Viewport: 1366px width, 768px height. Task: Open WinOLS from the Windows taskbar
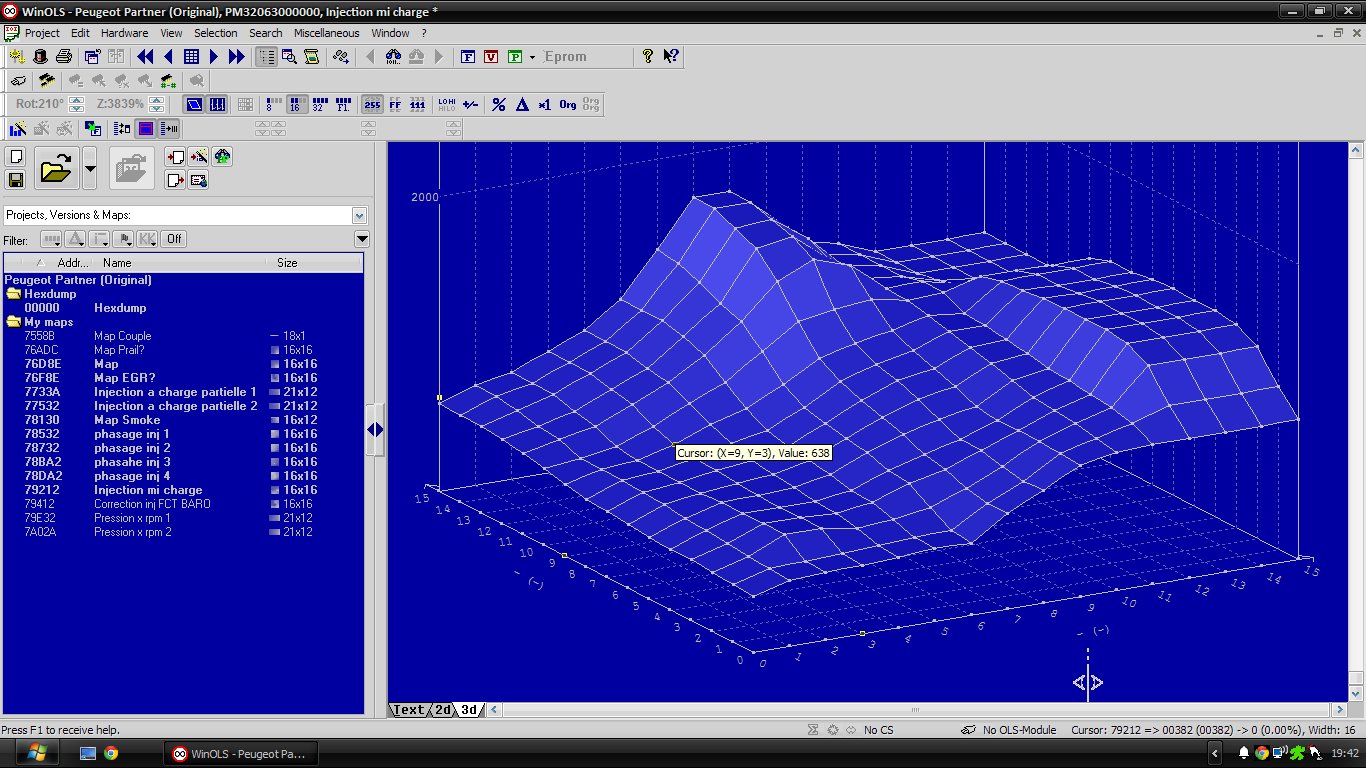click(x=239, y=753)
